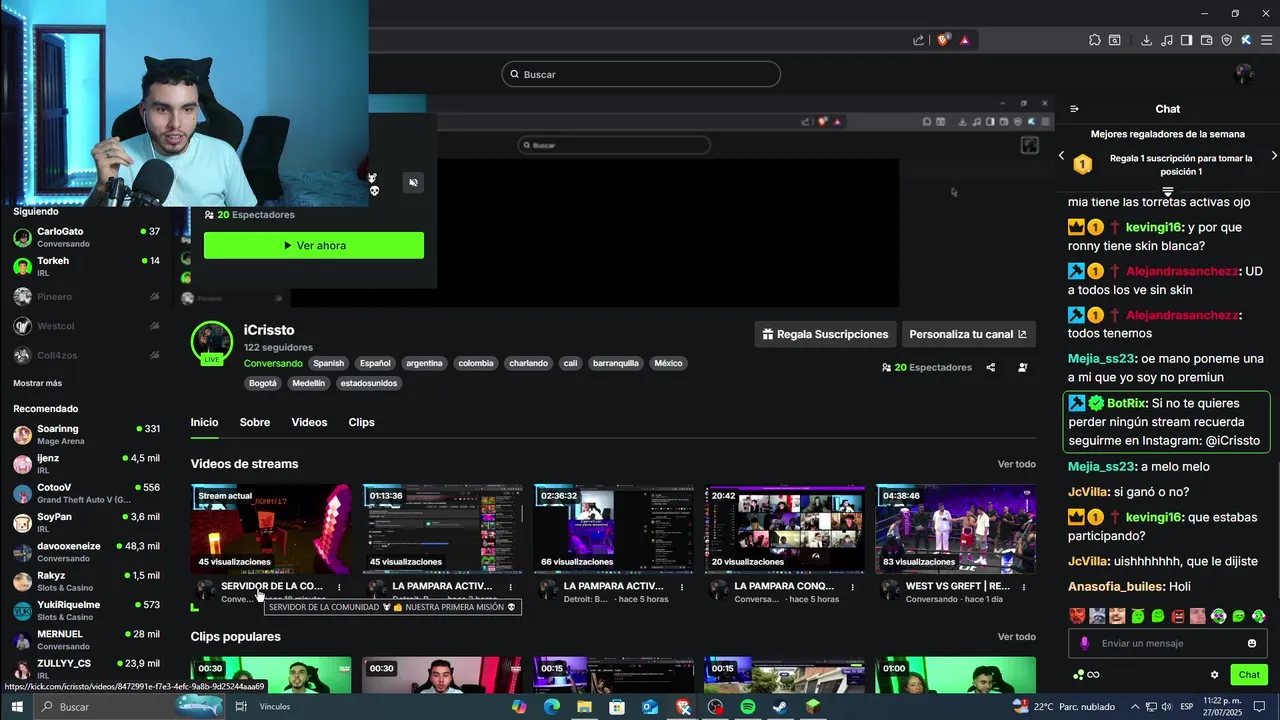Switch to Sobre tab

[255, 422]
